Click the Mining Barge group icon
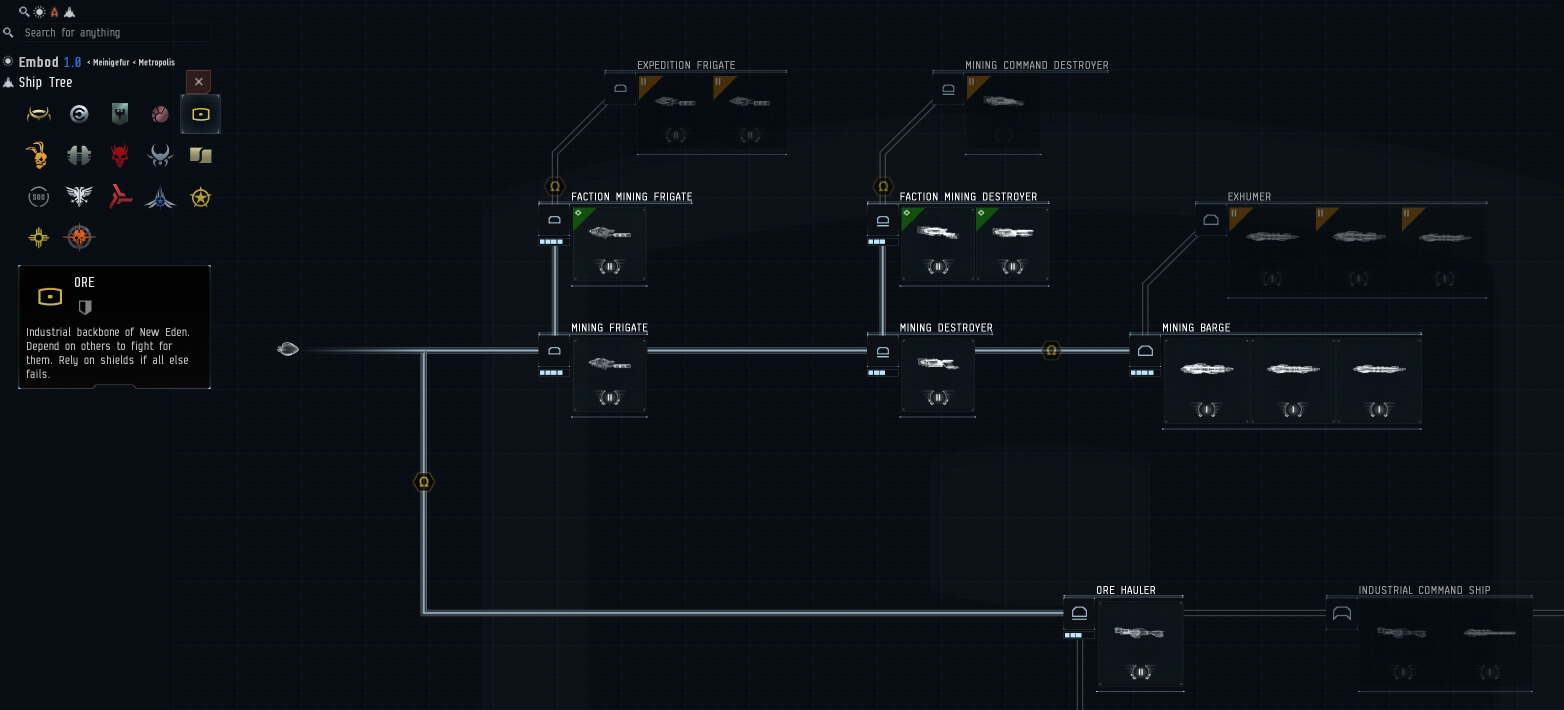 coord(1146,351)
